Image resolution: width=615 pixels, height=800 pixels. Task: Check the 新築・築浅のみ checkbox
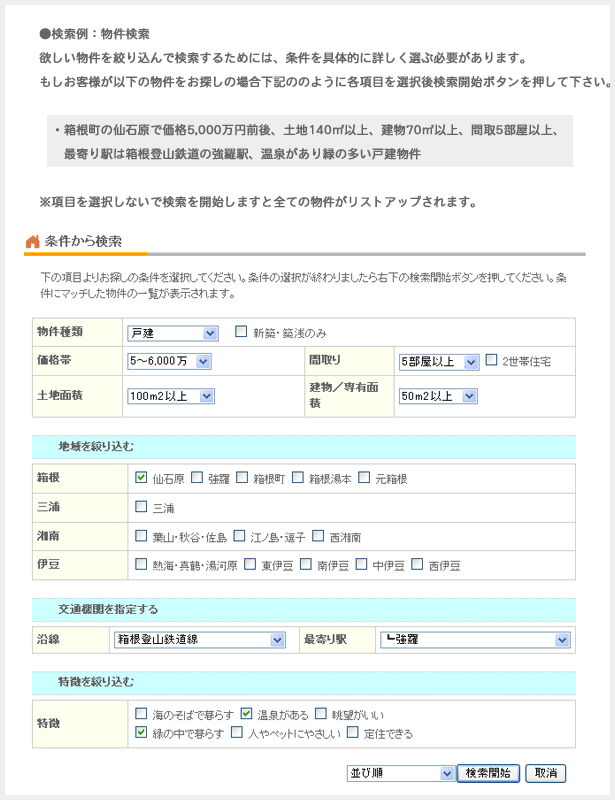(241, 332)
